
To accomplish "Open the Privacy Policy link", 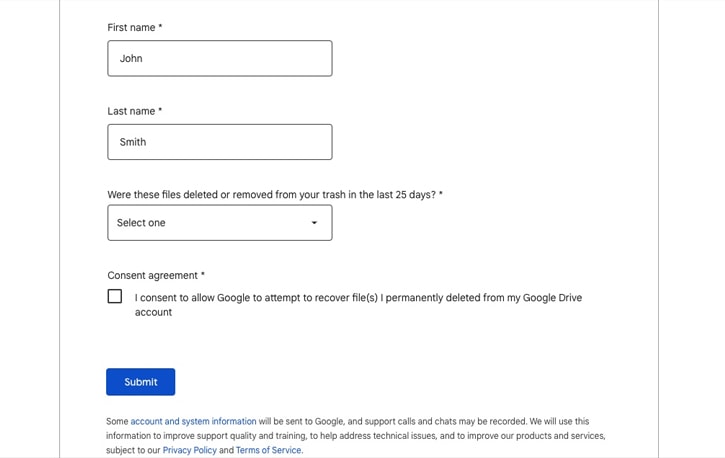I will [x=190, y=450].
